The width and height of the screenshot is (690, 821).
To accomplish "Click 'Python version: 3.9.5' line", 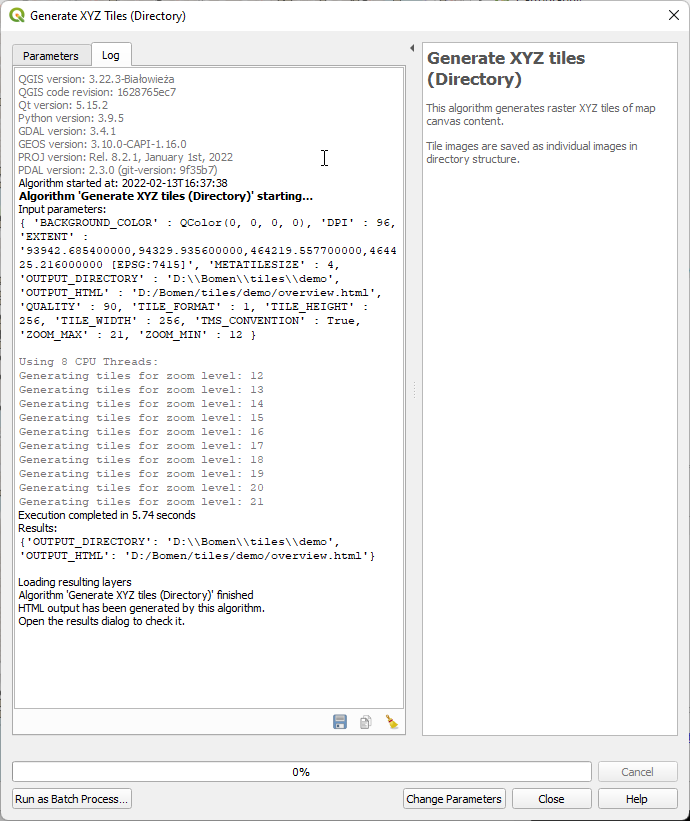I will pos(71,118).
